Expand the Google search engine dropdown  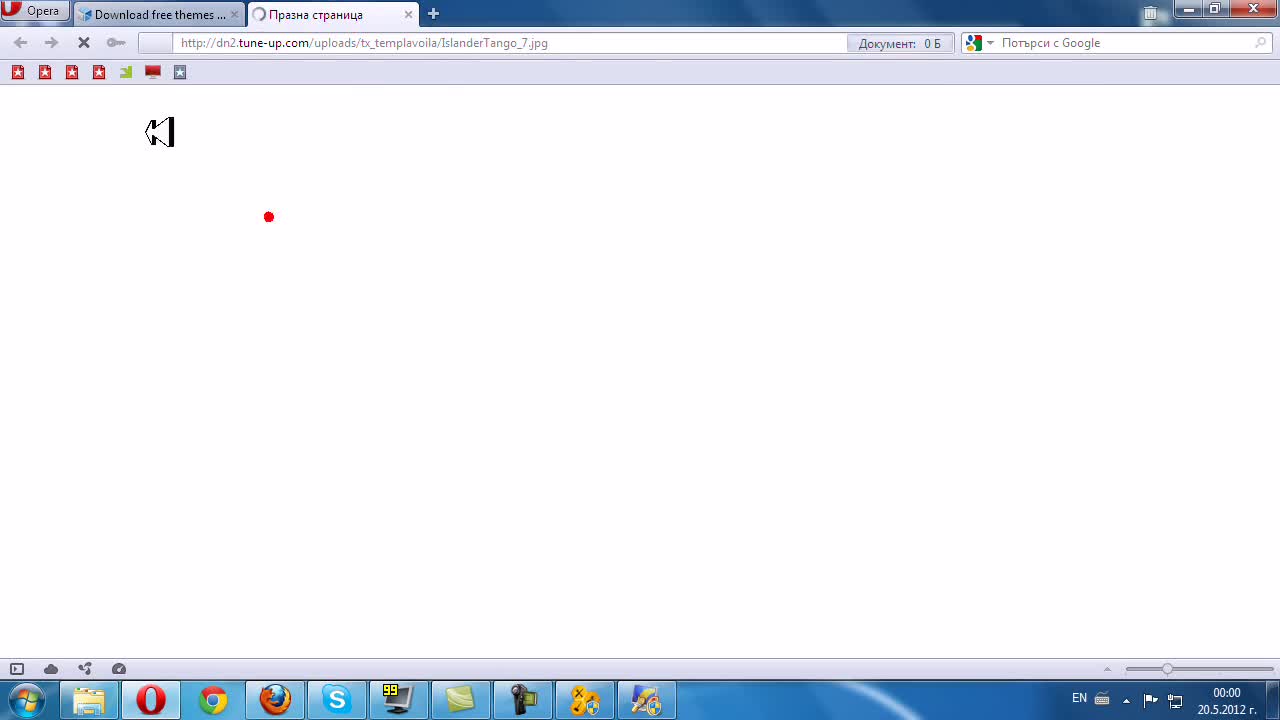pos(979,43)
